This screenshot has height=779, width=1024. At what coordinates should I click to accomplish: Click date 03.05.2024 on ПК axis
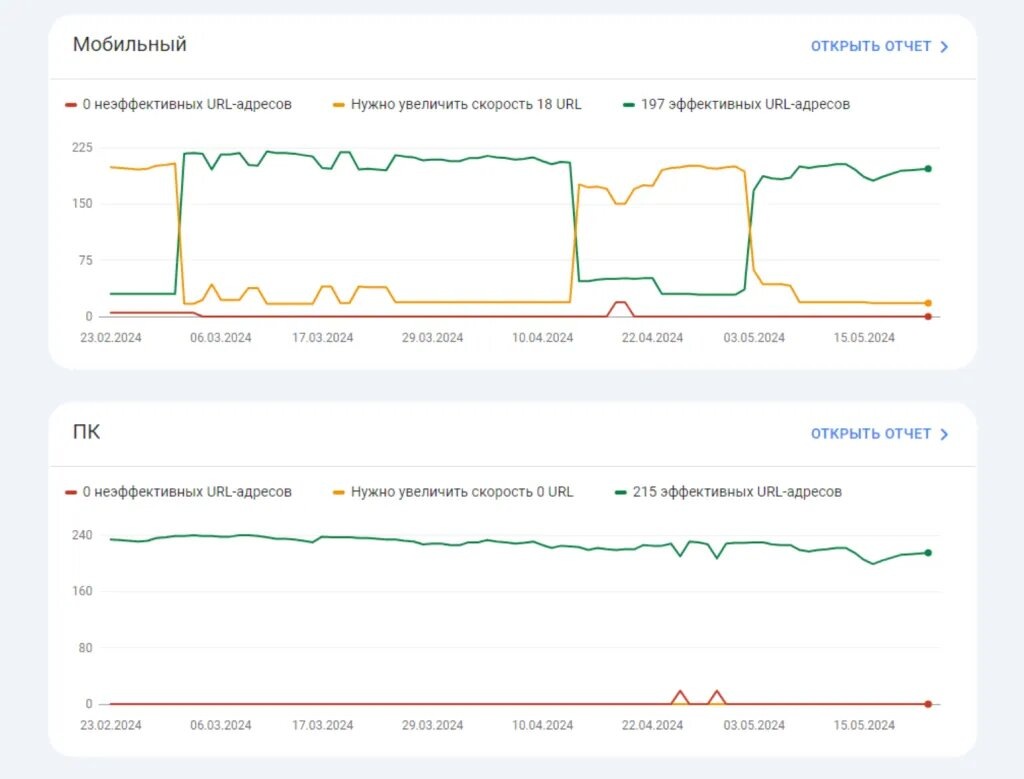point(754,725)
